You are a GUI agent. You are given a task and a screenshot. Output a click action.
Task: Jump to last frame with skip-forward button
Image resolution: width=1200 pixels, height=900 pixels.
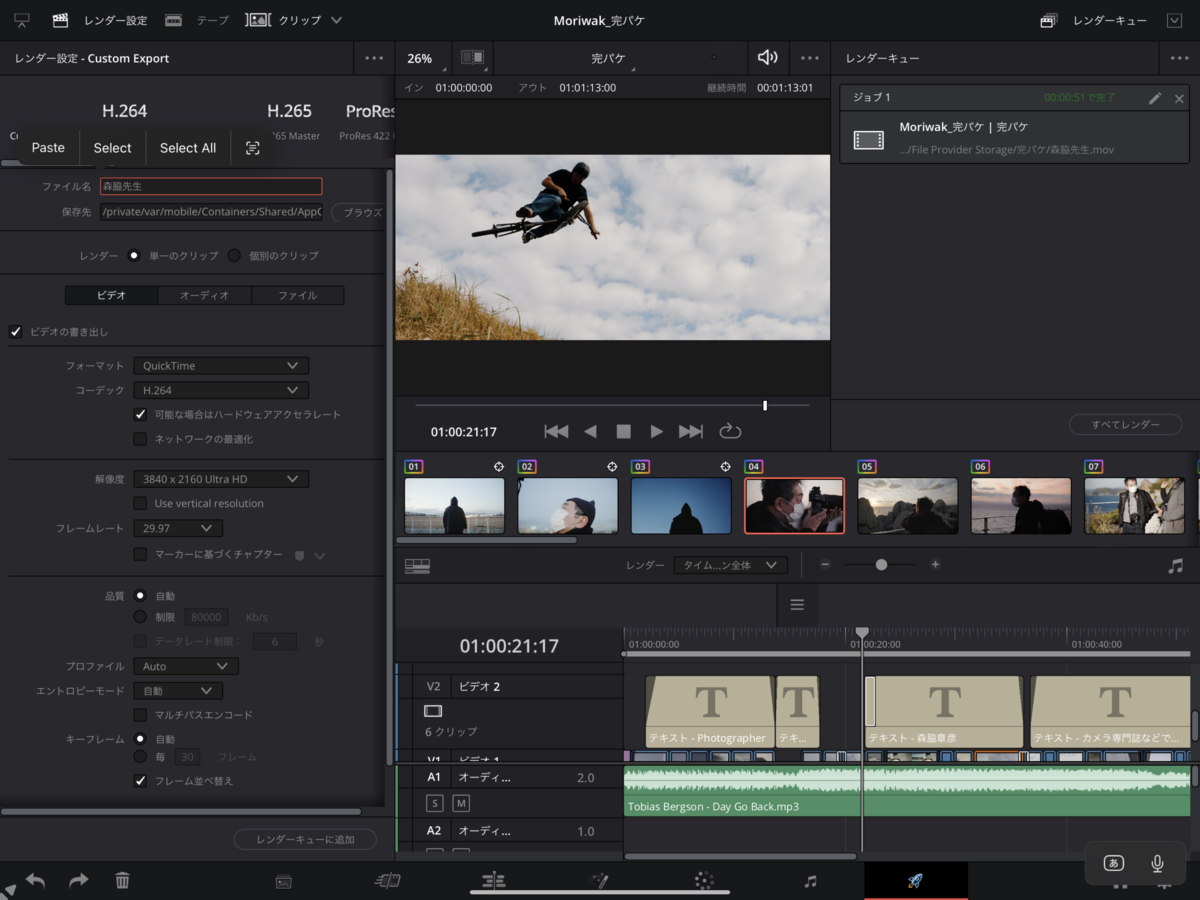click(691, 431)
